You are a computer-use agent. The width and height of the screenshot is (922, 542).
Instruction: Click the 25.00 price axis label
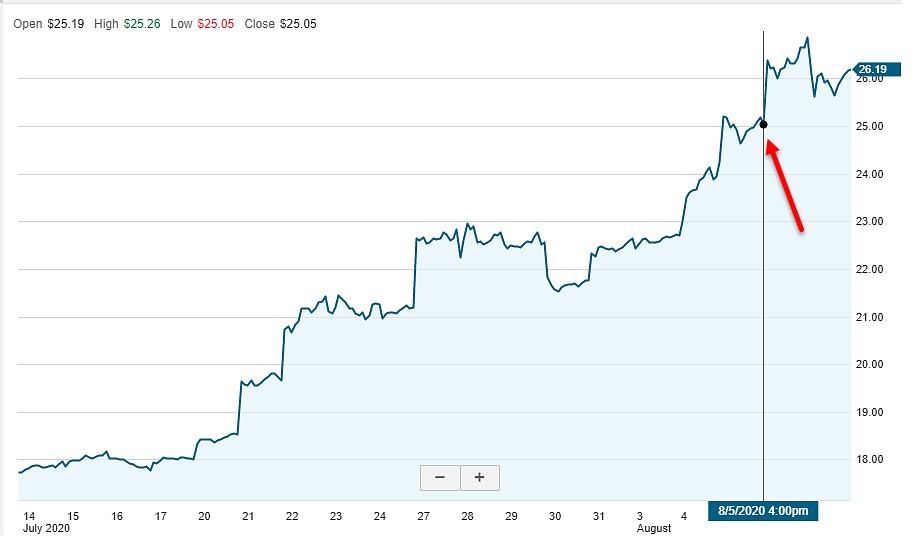click(869, 126)
